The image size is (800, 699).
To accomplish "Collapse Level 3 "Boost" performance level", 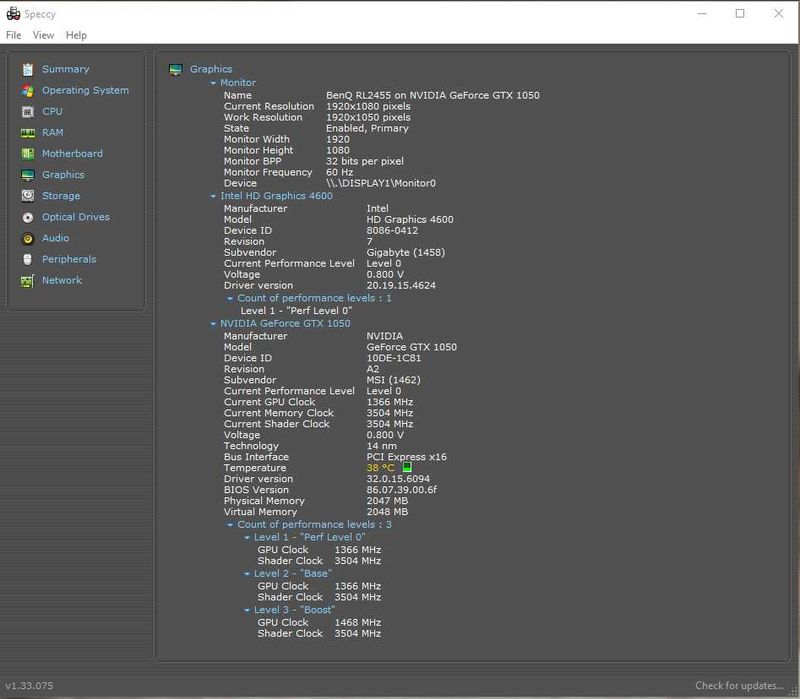I will (x=247, y=610).
